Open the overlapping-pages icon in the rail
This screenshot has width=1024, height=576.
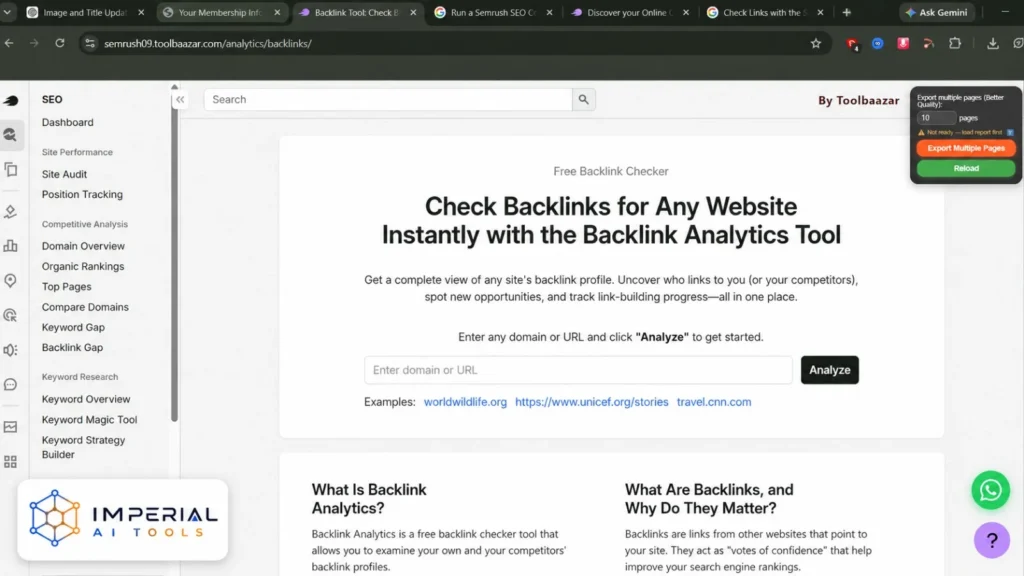click(10, 170)
